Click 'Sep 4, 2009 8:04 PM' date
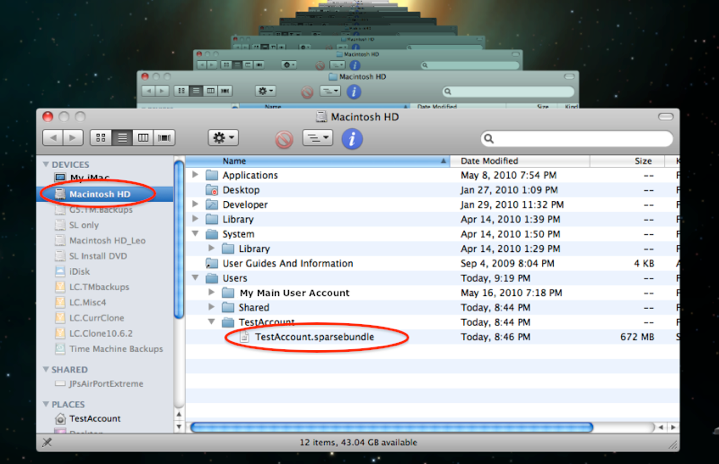 click(x=507, y=264)
